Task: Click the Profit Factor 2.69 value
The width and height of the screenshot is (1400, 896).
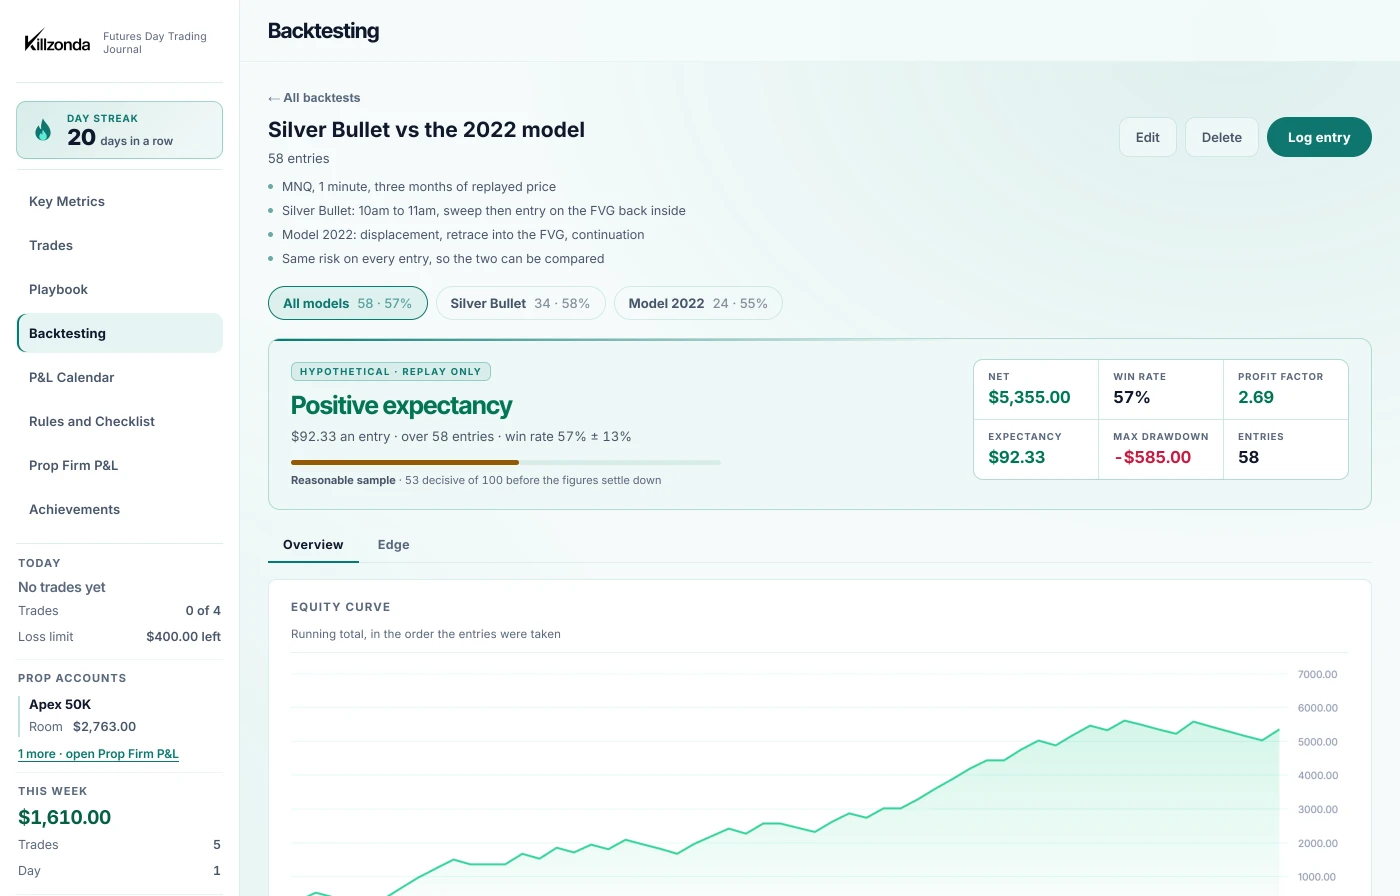Action: click(1256, 397)
